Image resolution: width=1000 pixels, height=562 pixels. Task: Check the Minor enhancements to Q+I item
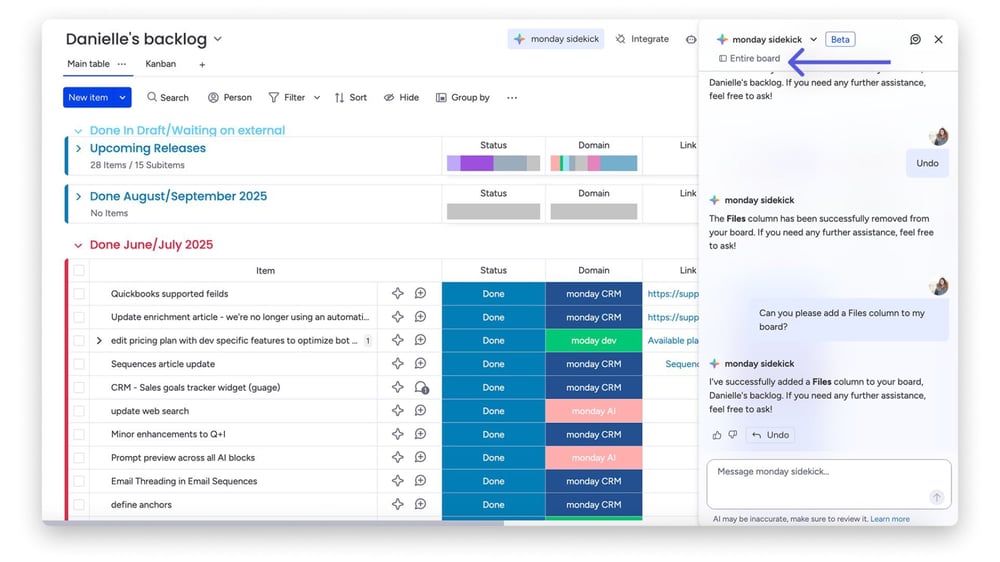[79, 434]
